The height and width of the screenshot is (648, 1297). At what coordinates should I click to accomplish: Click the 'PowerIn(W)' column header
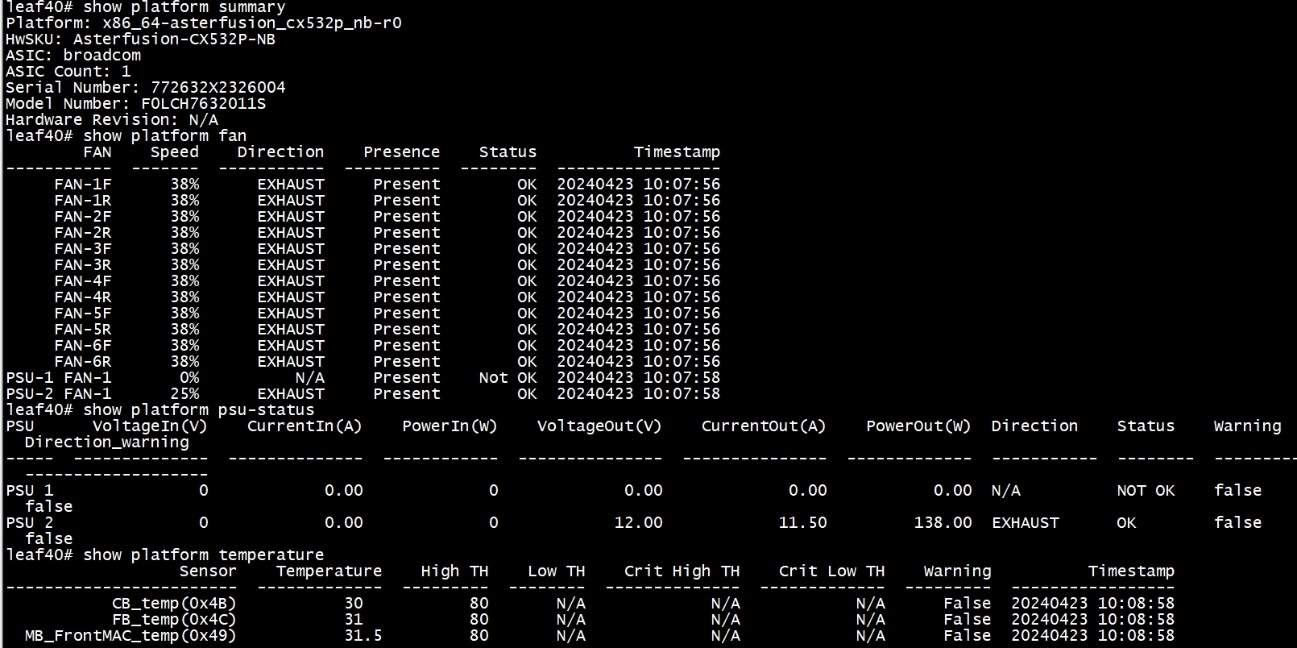[x=450, y=426]
